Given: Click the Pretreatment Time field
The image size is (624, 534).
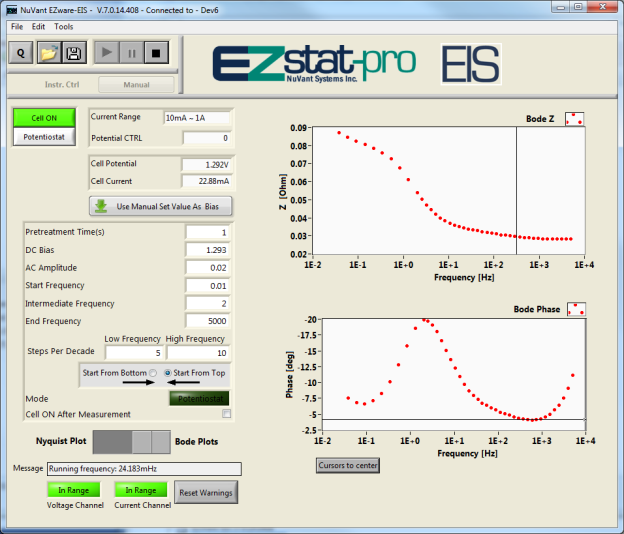Looking at the screenshot, I should (x=207, y=232).
